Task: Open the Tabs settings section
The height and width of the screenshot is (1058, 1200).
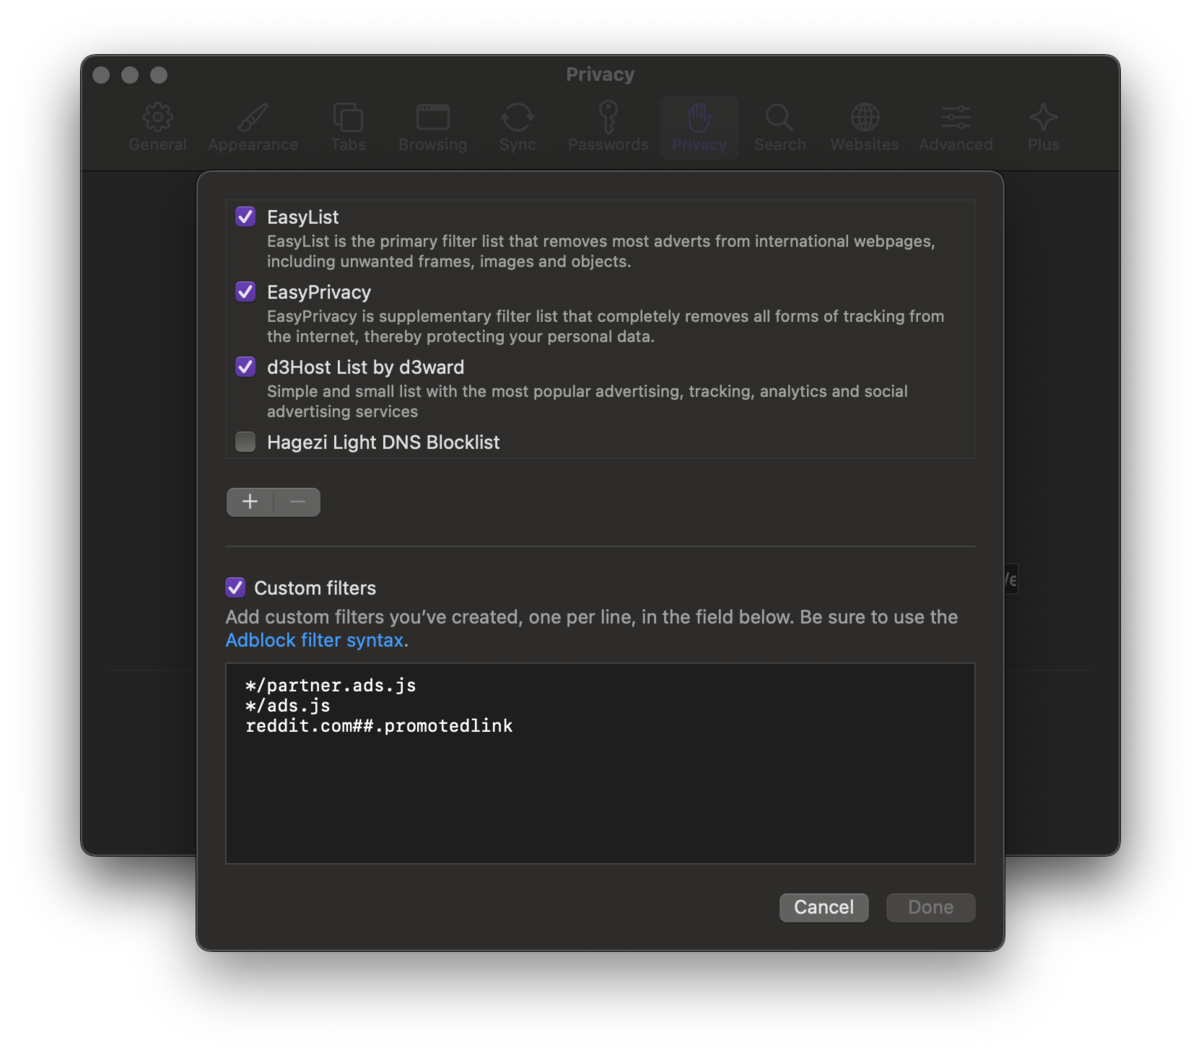Action: pyautogui.click(x=347, y=127)
